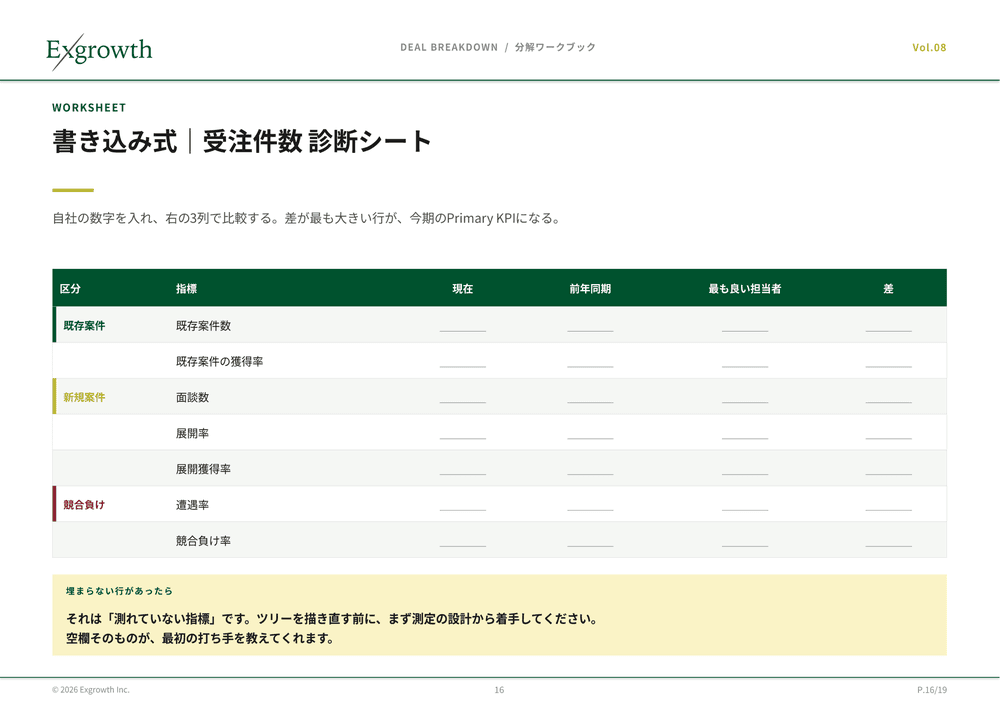Click the 現在 column header
Screen dimensions: 1000x708
coord(463,288)
